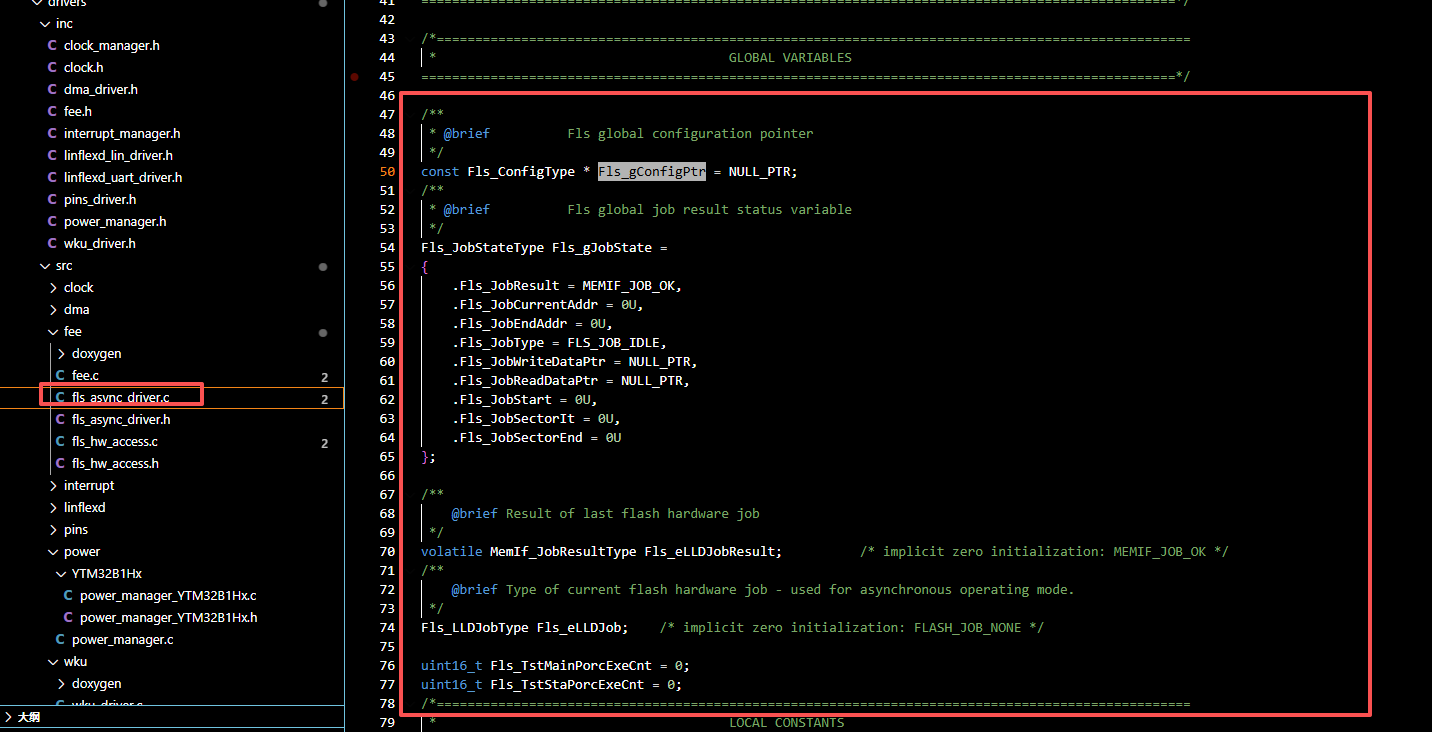Click the C icon beside dma_driver.h
The width and height of the screenshot is (1432, 732).
[x=52, y=90]
